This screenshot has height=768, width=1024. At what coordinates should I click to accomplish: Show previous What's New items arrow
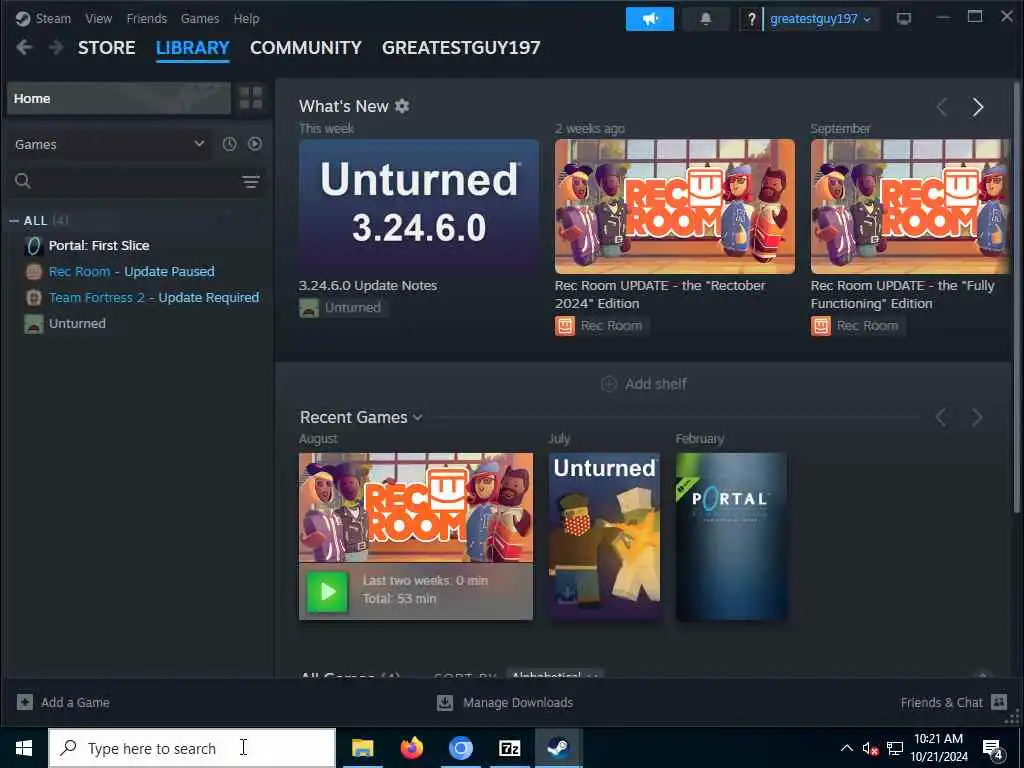[941, 107]
